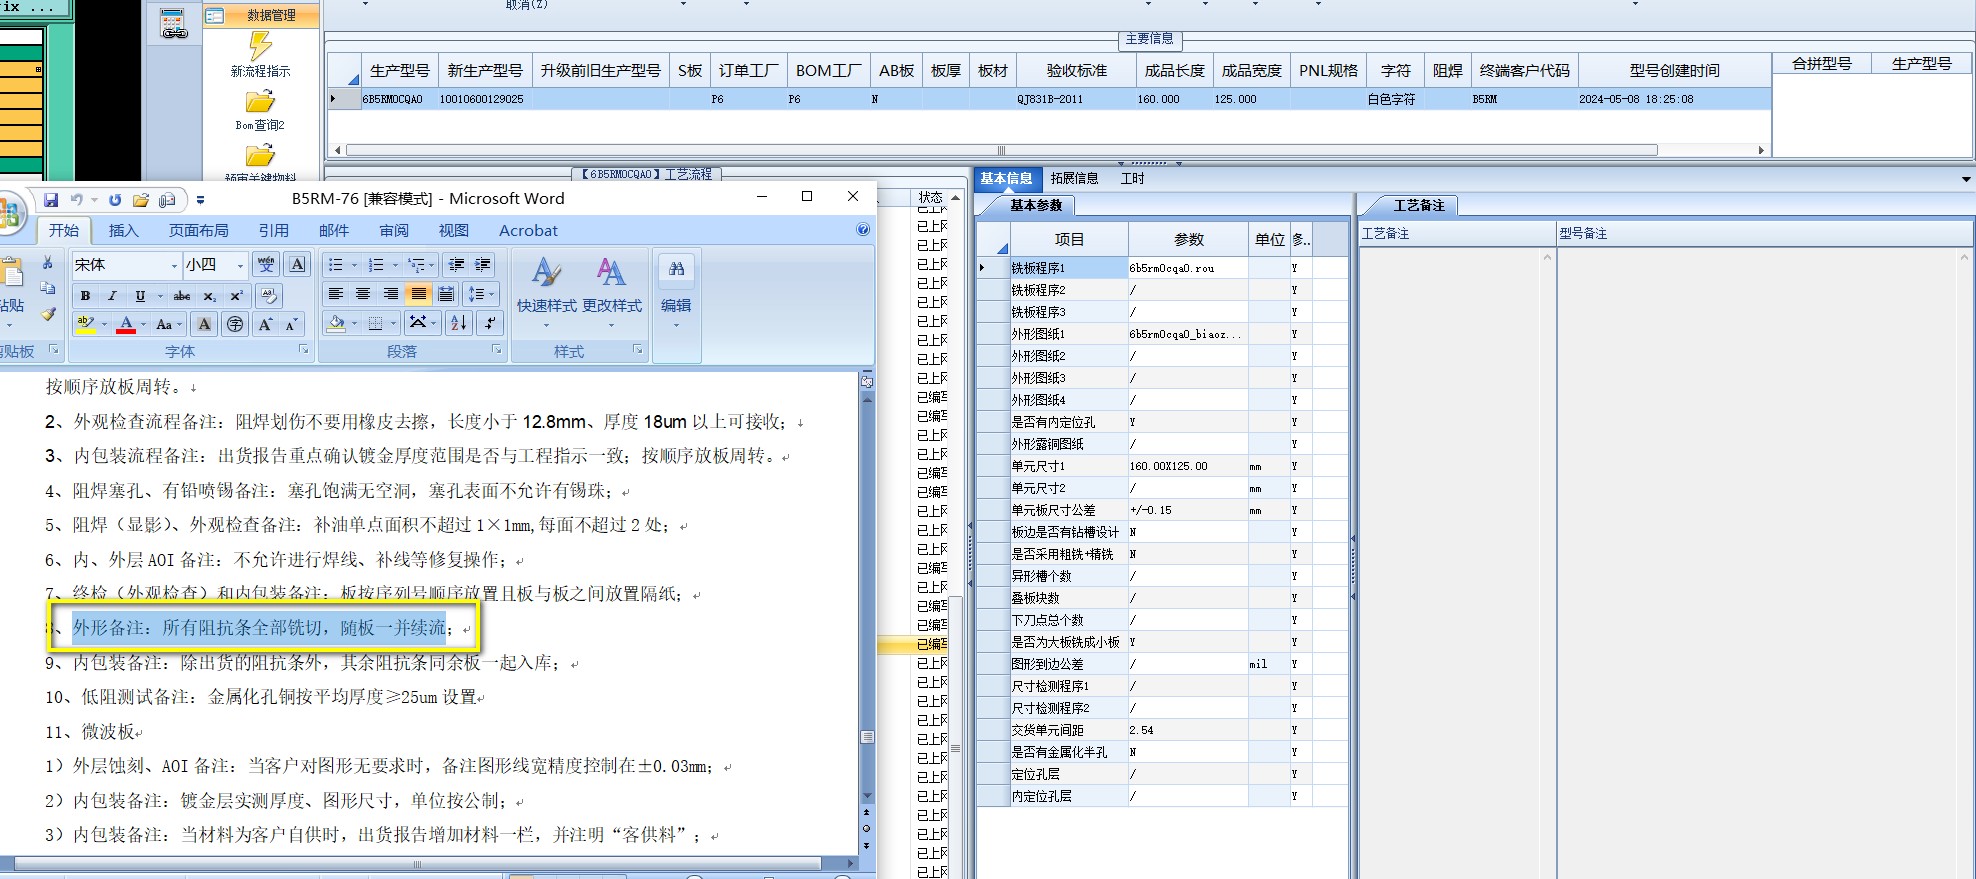Toggle bold formatting

click(x=85, y=295)
